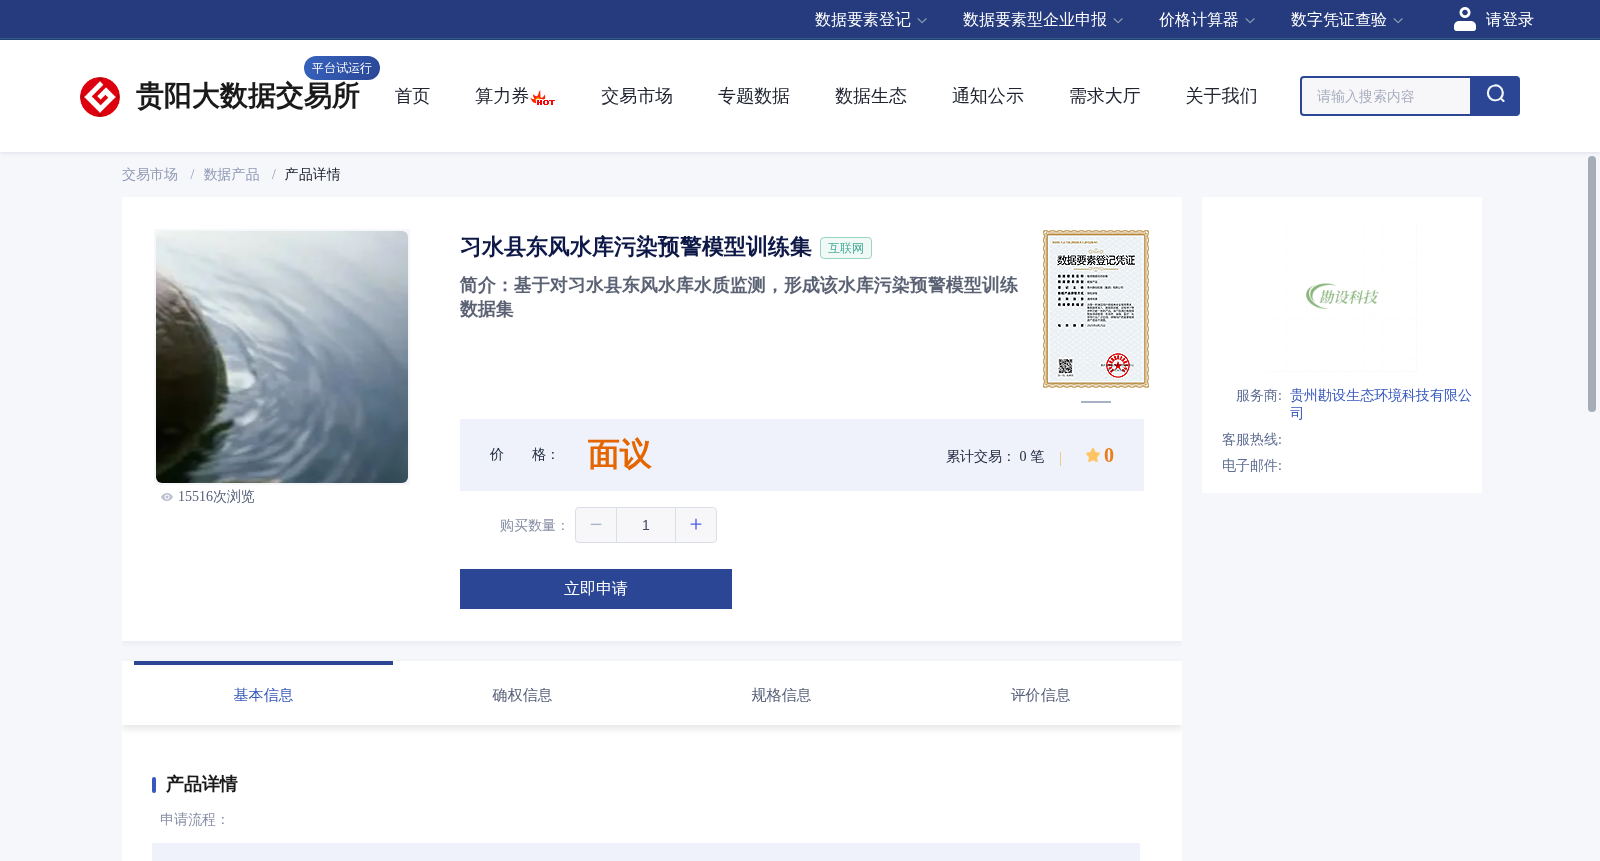Click the 平台试运行 badge
The height and width of the screenshot is (861, 1600).
(x=342, y=68)
